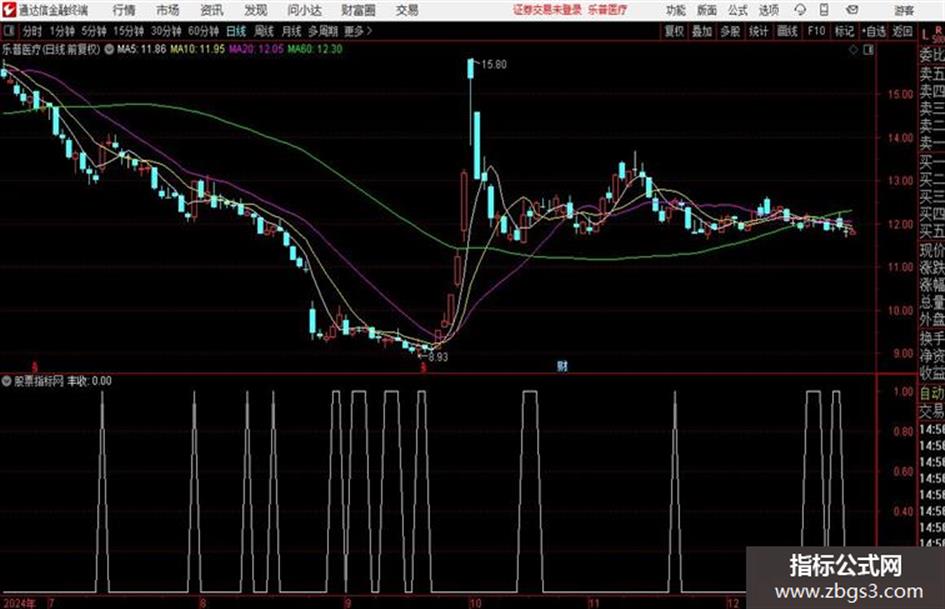Open the round dropdown next to 乐普医疗 title
The image size is (945, 609).
109,49
